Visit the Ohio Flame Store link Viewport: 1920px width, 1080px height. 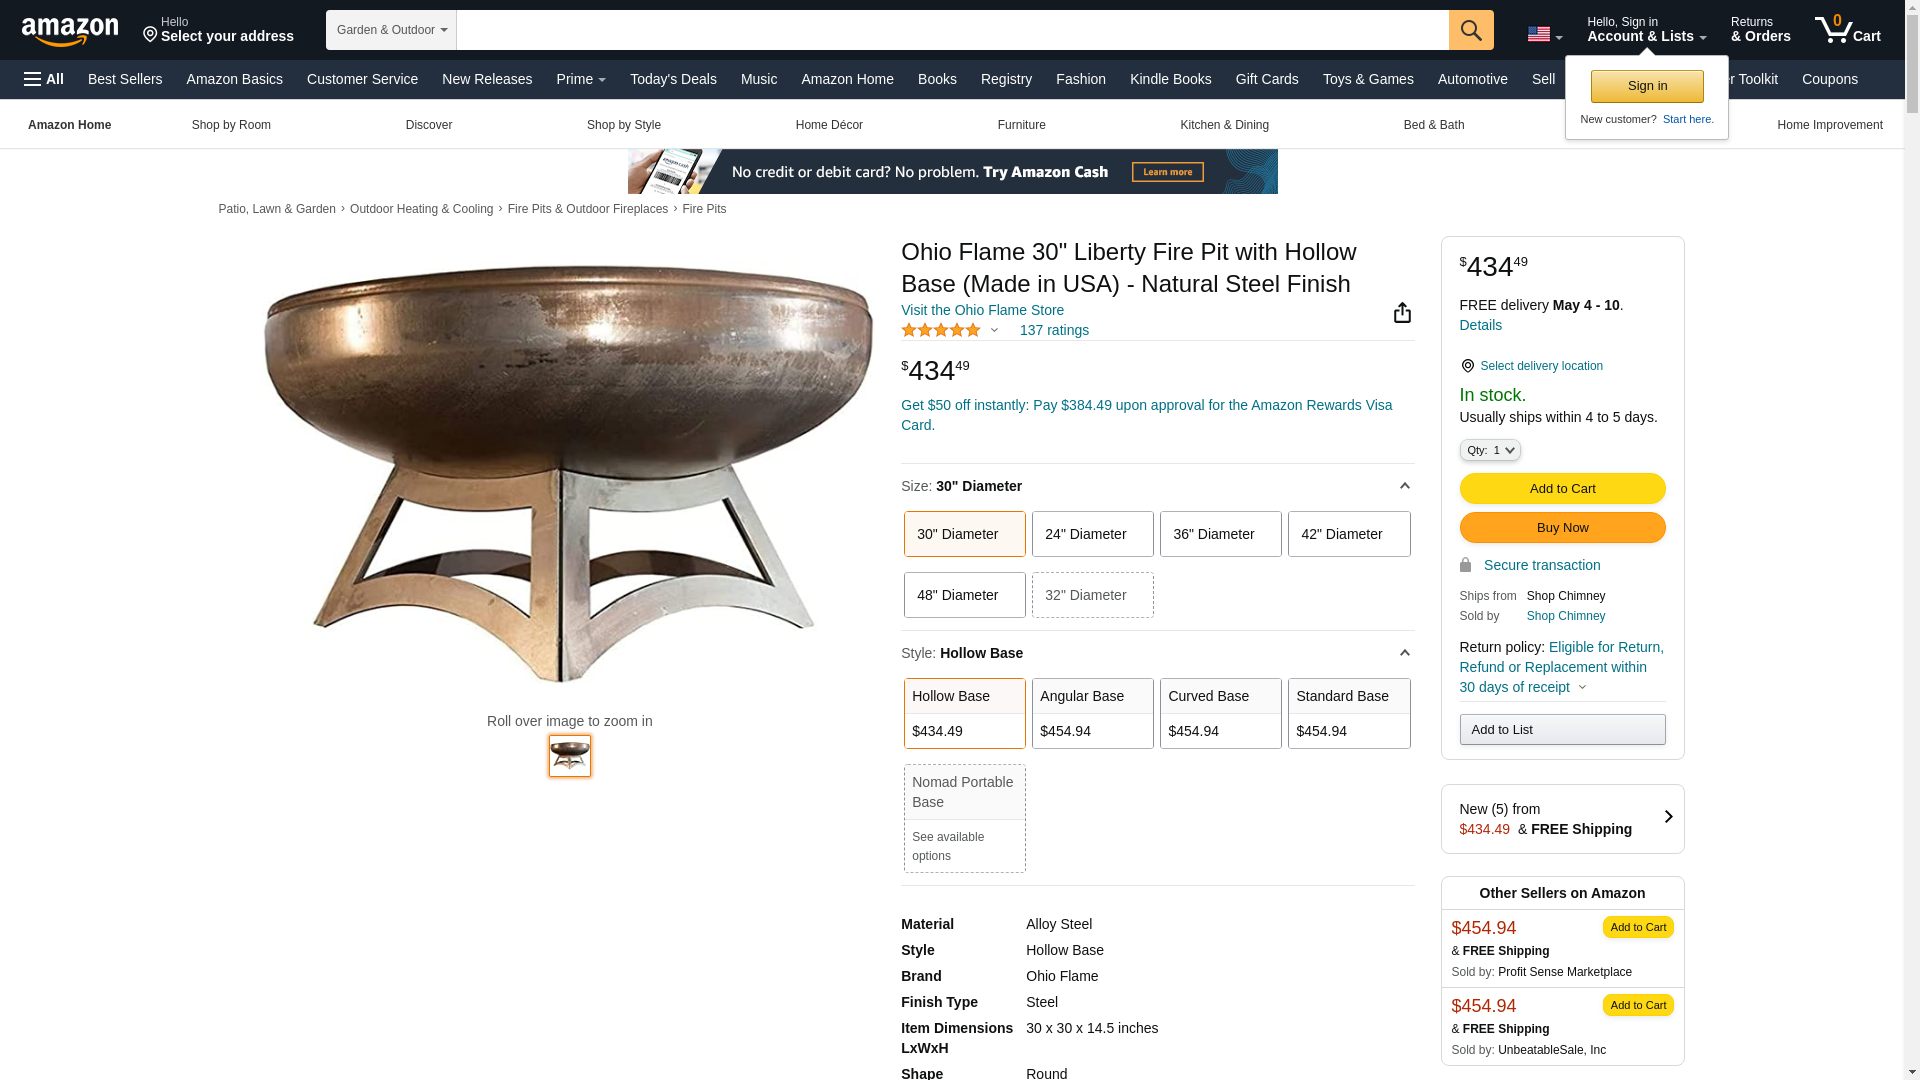pyautogui.click(x=982, y=310)
